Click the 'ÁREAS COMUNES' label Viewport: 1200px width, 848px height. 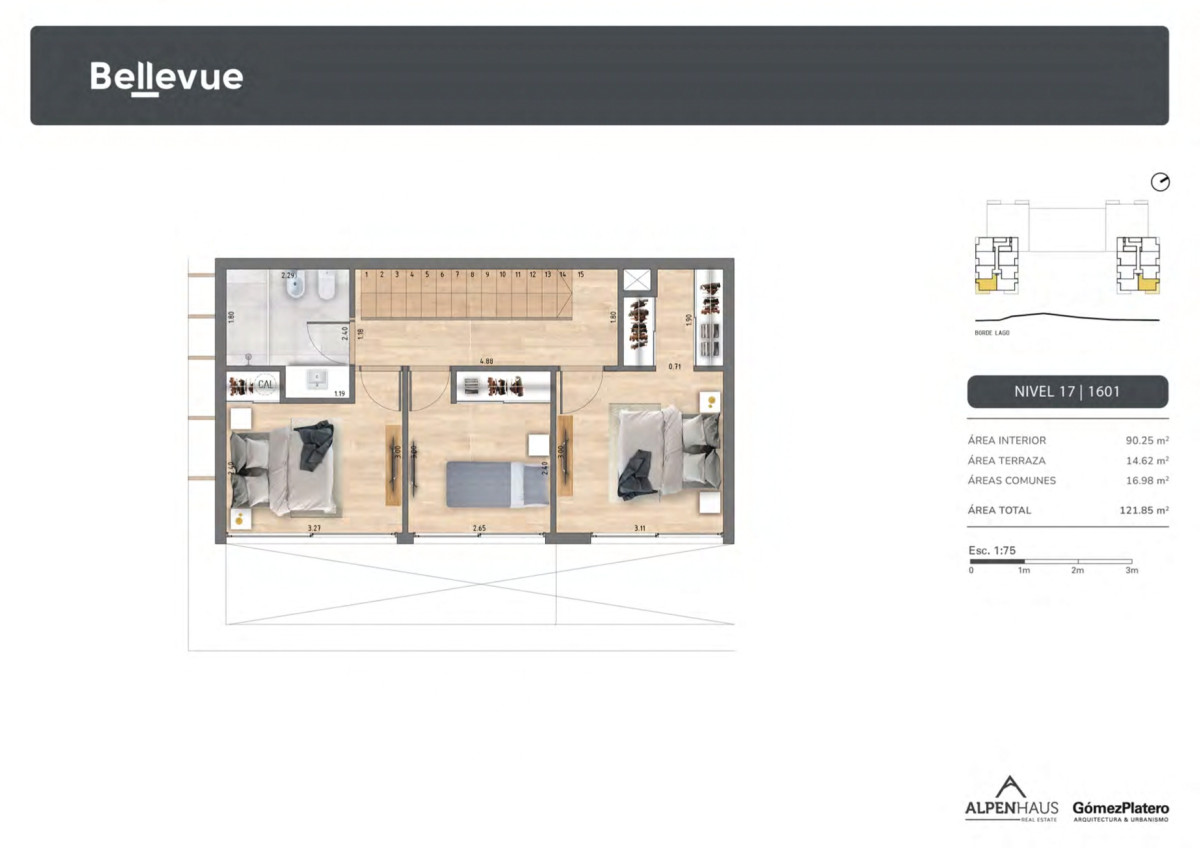(1012, 481)
